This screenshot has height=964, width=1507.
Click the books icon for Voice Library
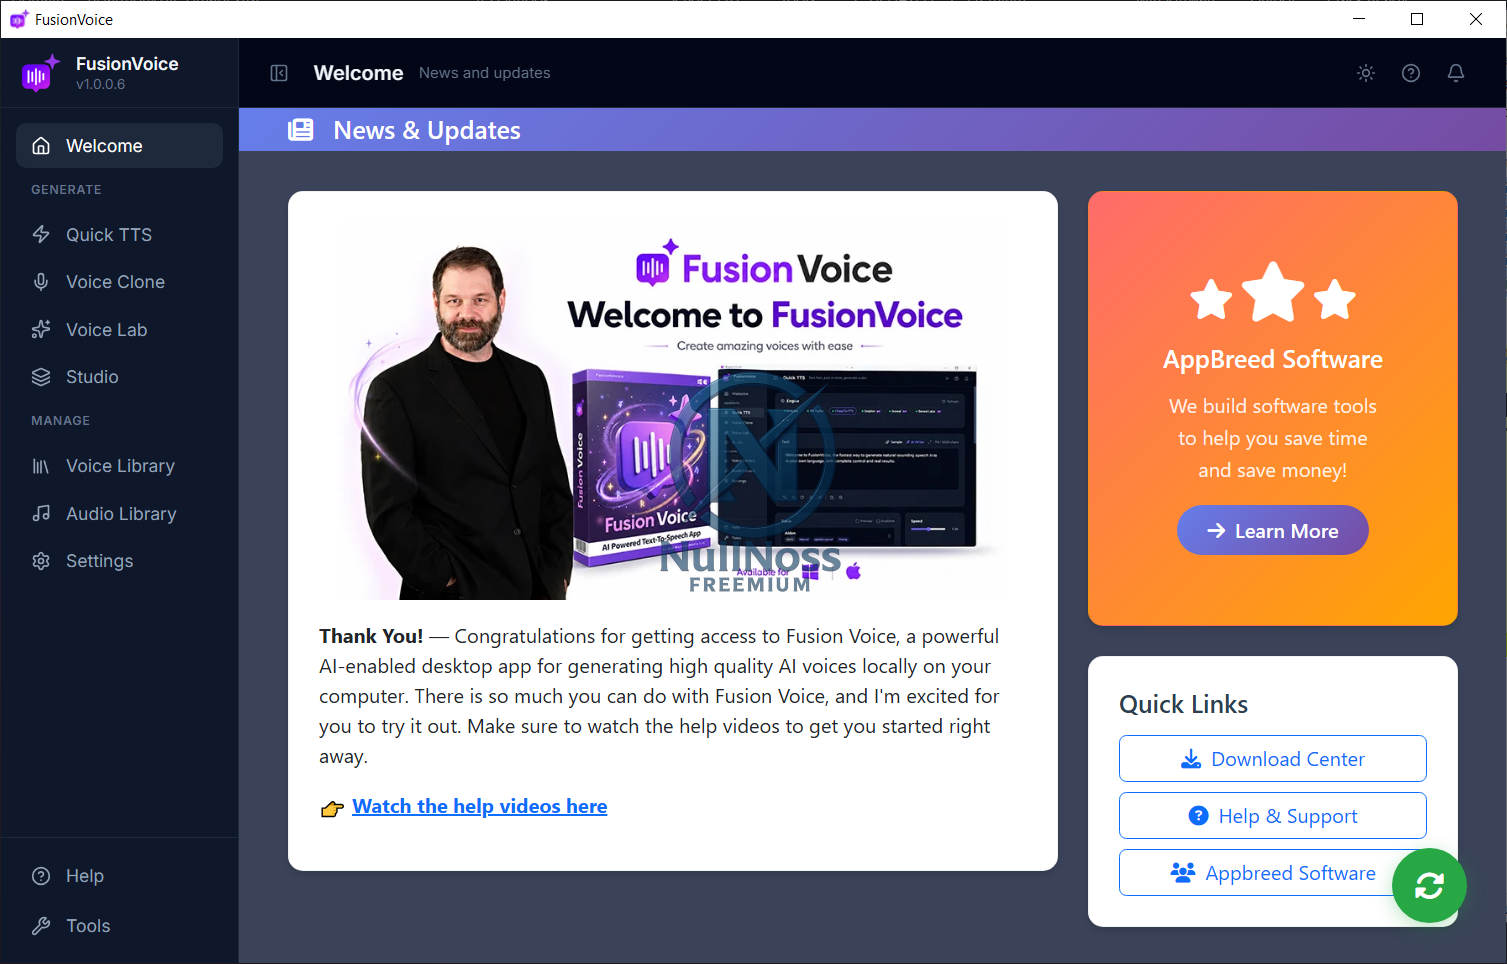41,466
